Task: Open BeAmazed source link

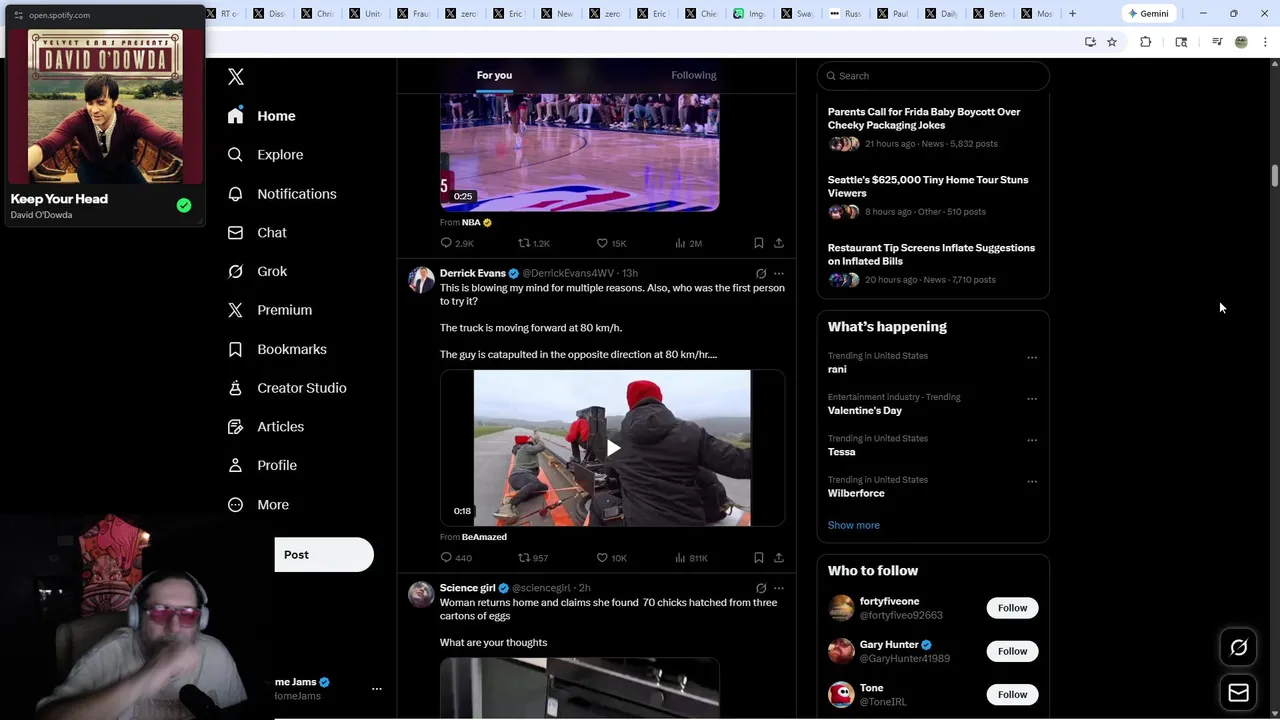Action: click(x=484, y=537)
